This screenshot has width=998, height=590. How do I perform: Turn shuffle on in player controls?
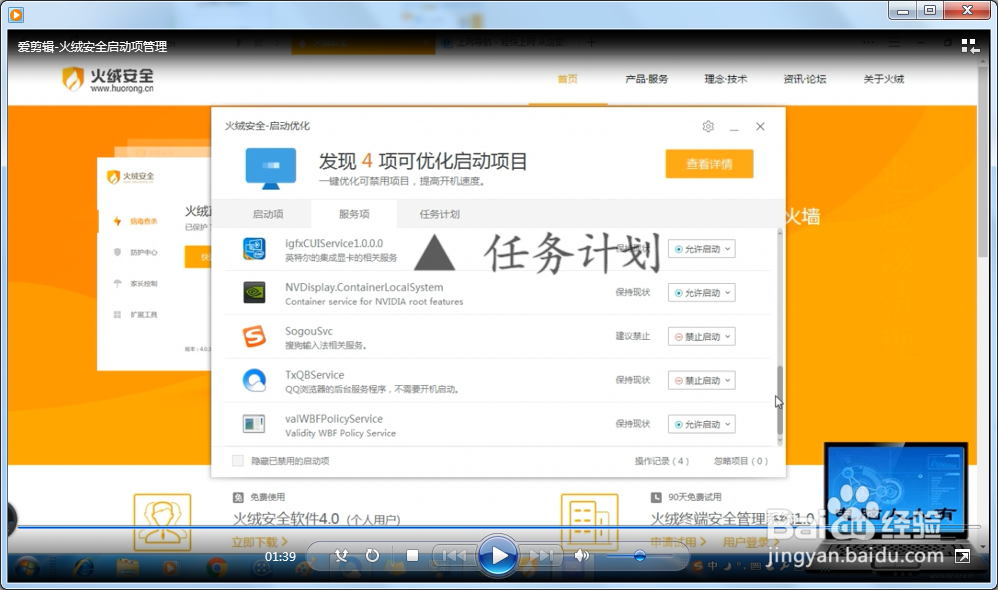(x=342, y=556)
